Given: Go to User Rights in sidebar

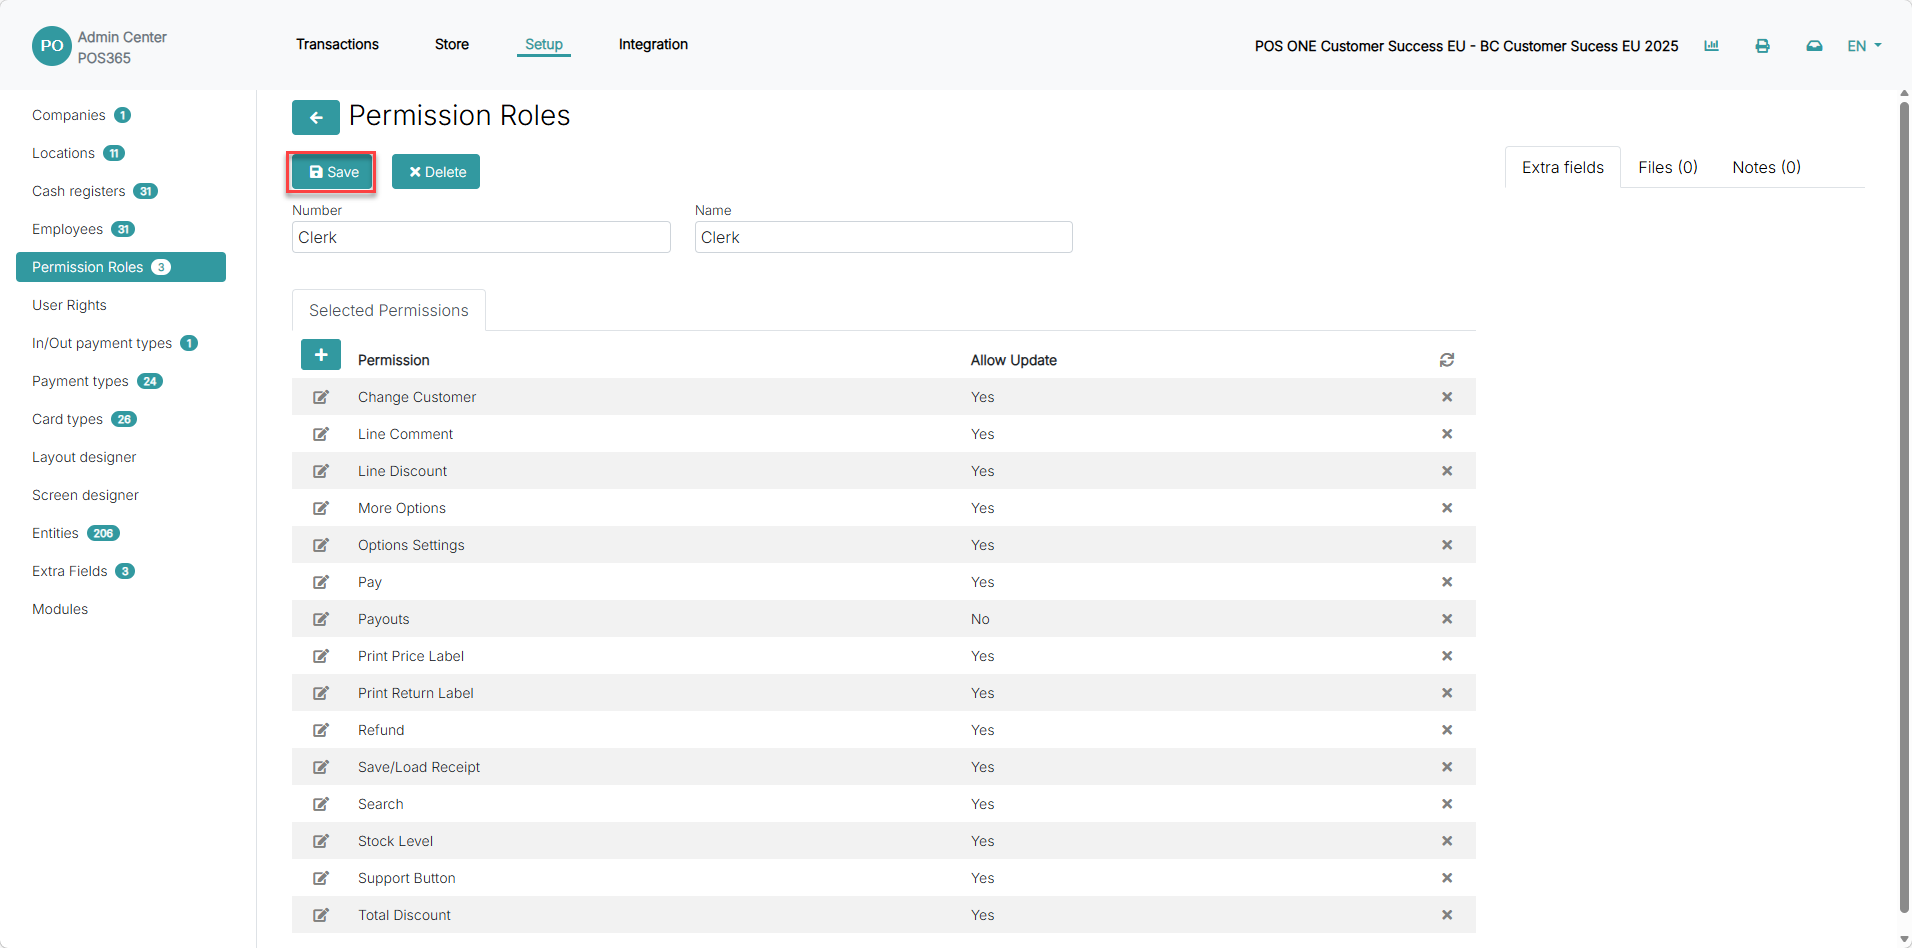Looking at the screenshot, I should (x=69, y=305).
